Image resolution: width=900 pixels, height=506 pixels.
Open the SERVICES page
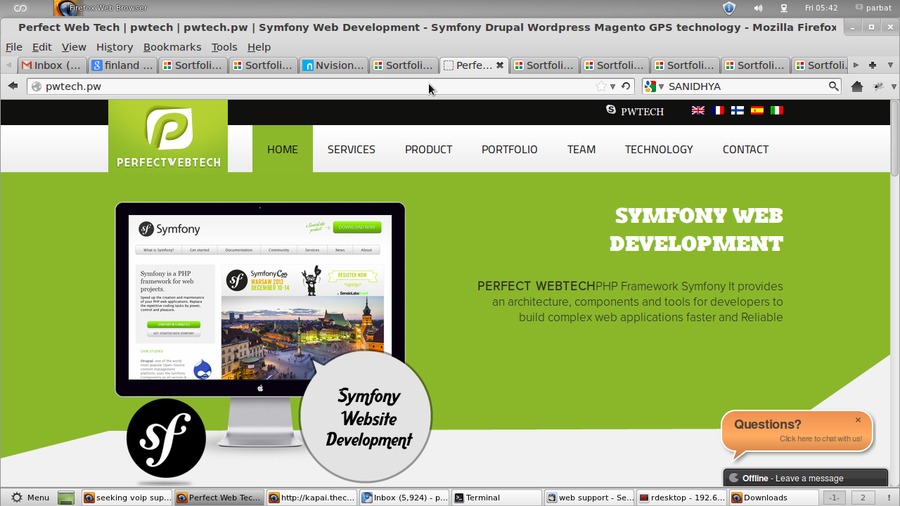(351, 149)
